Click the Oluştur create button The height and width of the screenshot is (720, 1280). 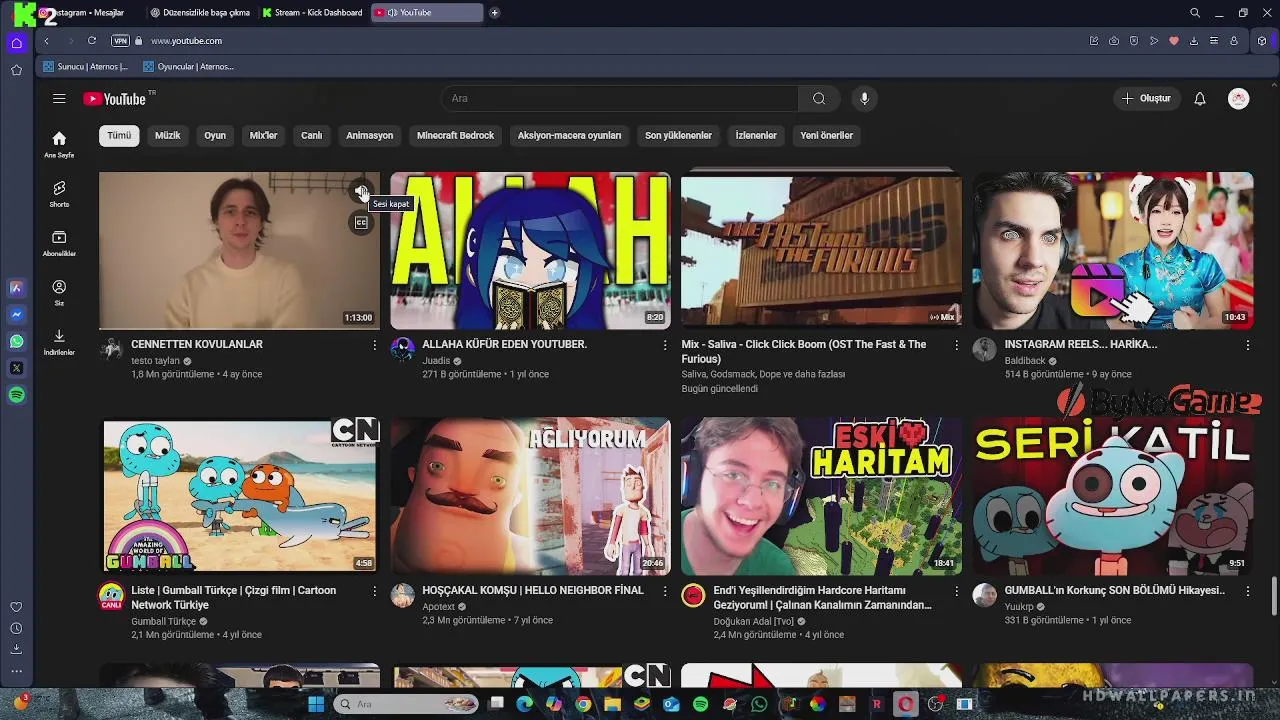[x=1146, y=98]
